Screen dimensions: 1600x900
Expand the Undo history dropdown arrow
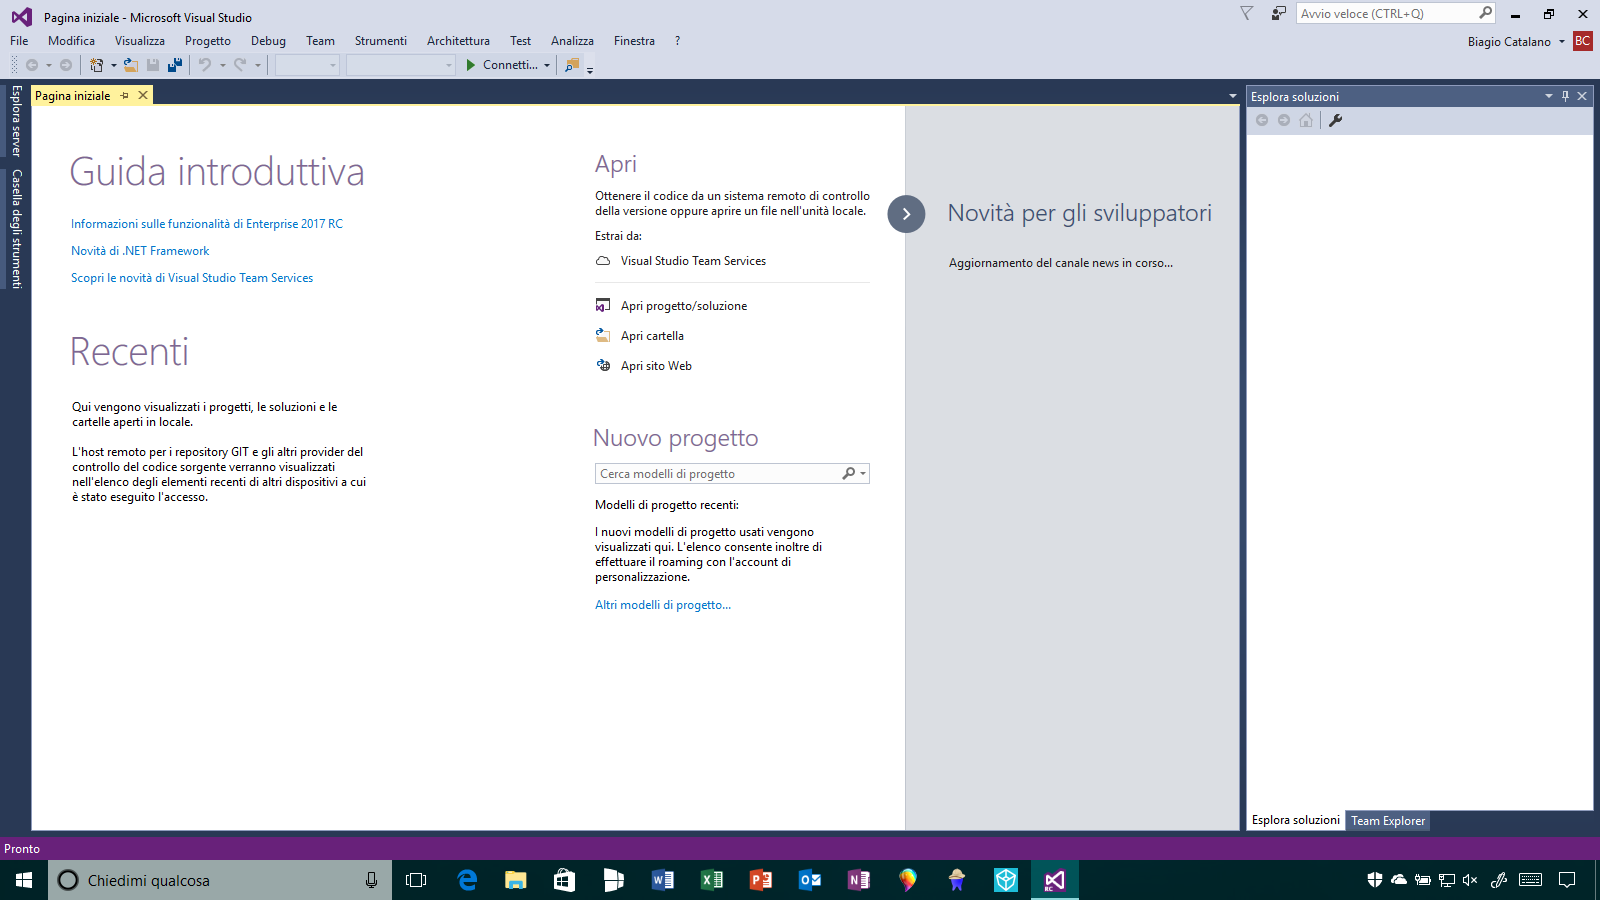[222, 65]
